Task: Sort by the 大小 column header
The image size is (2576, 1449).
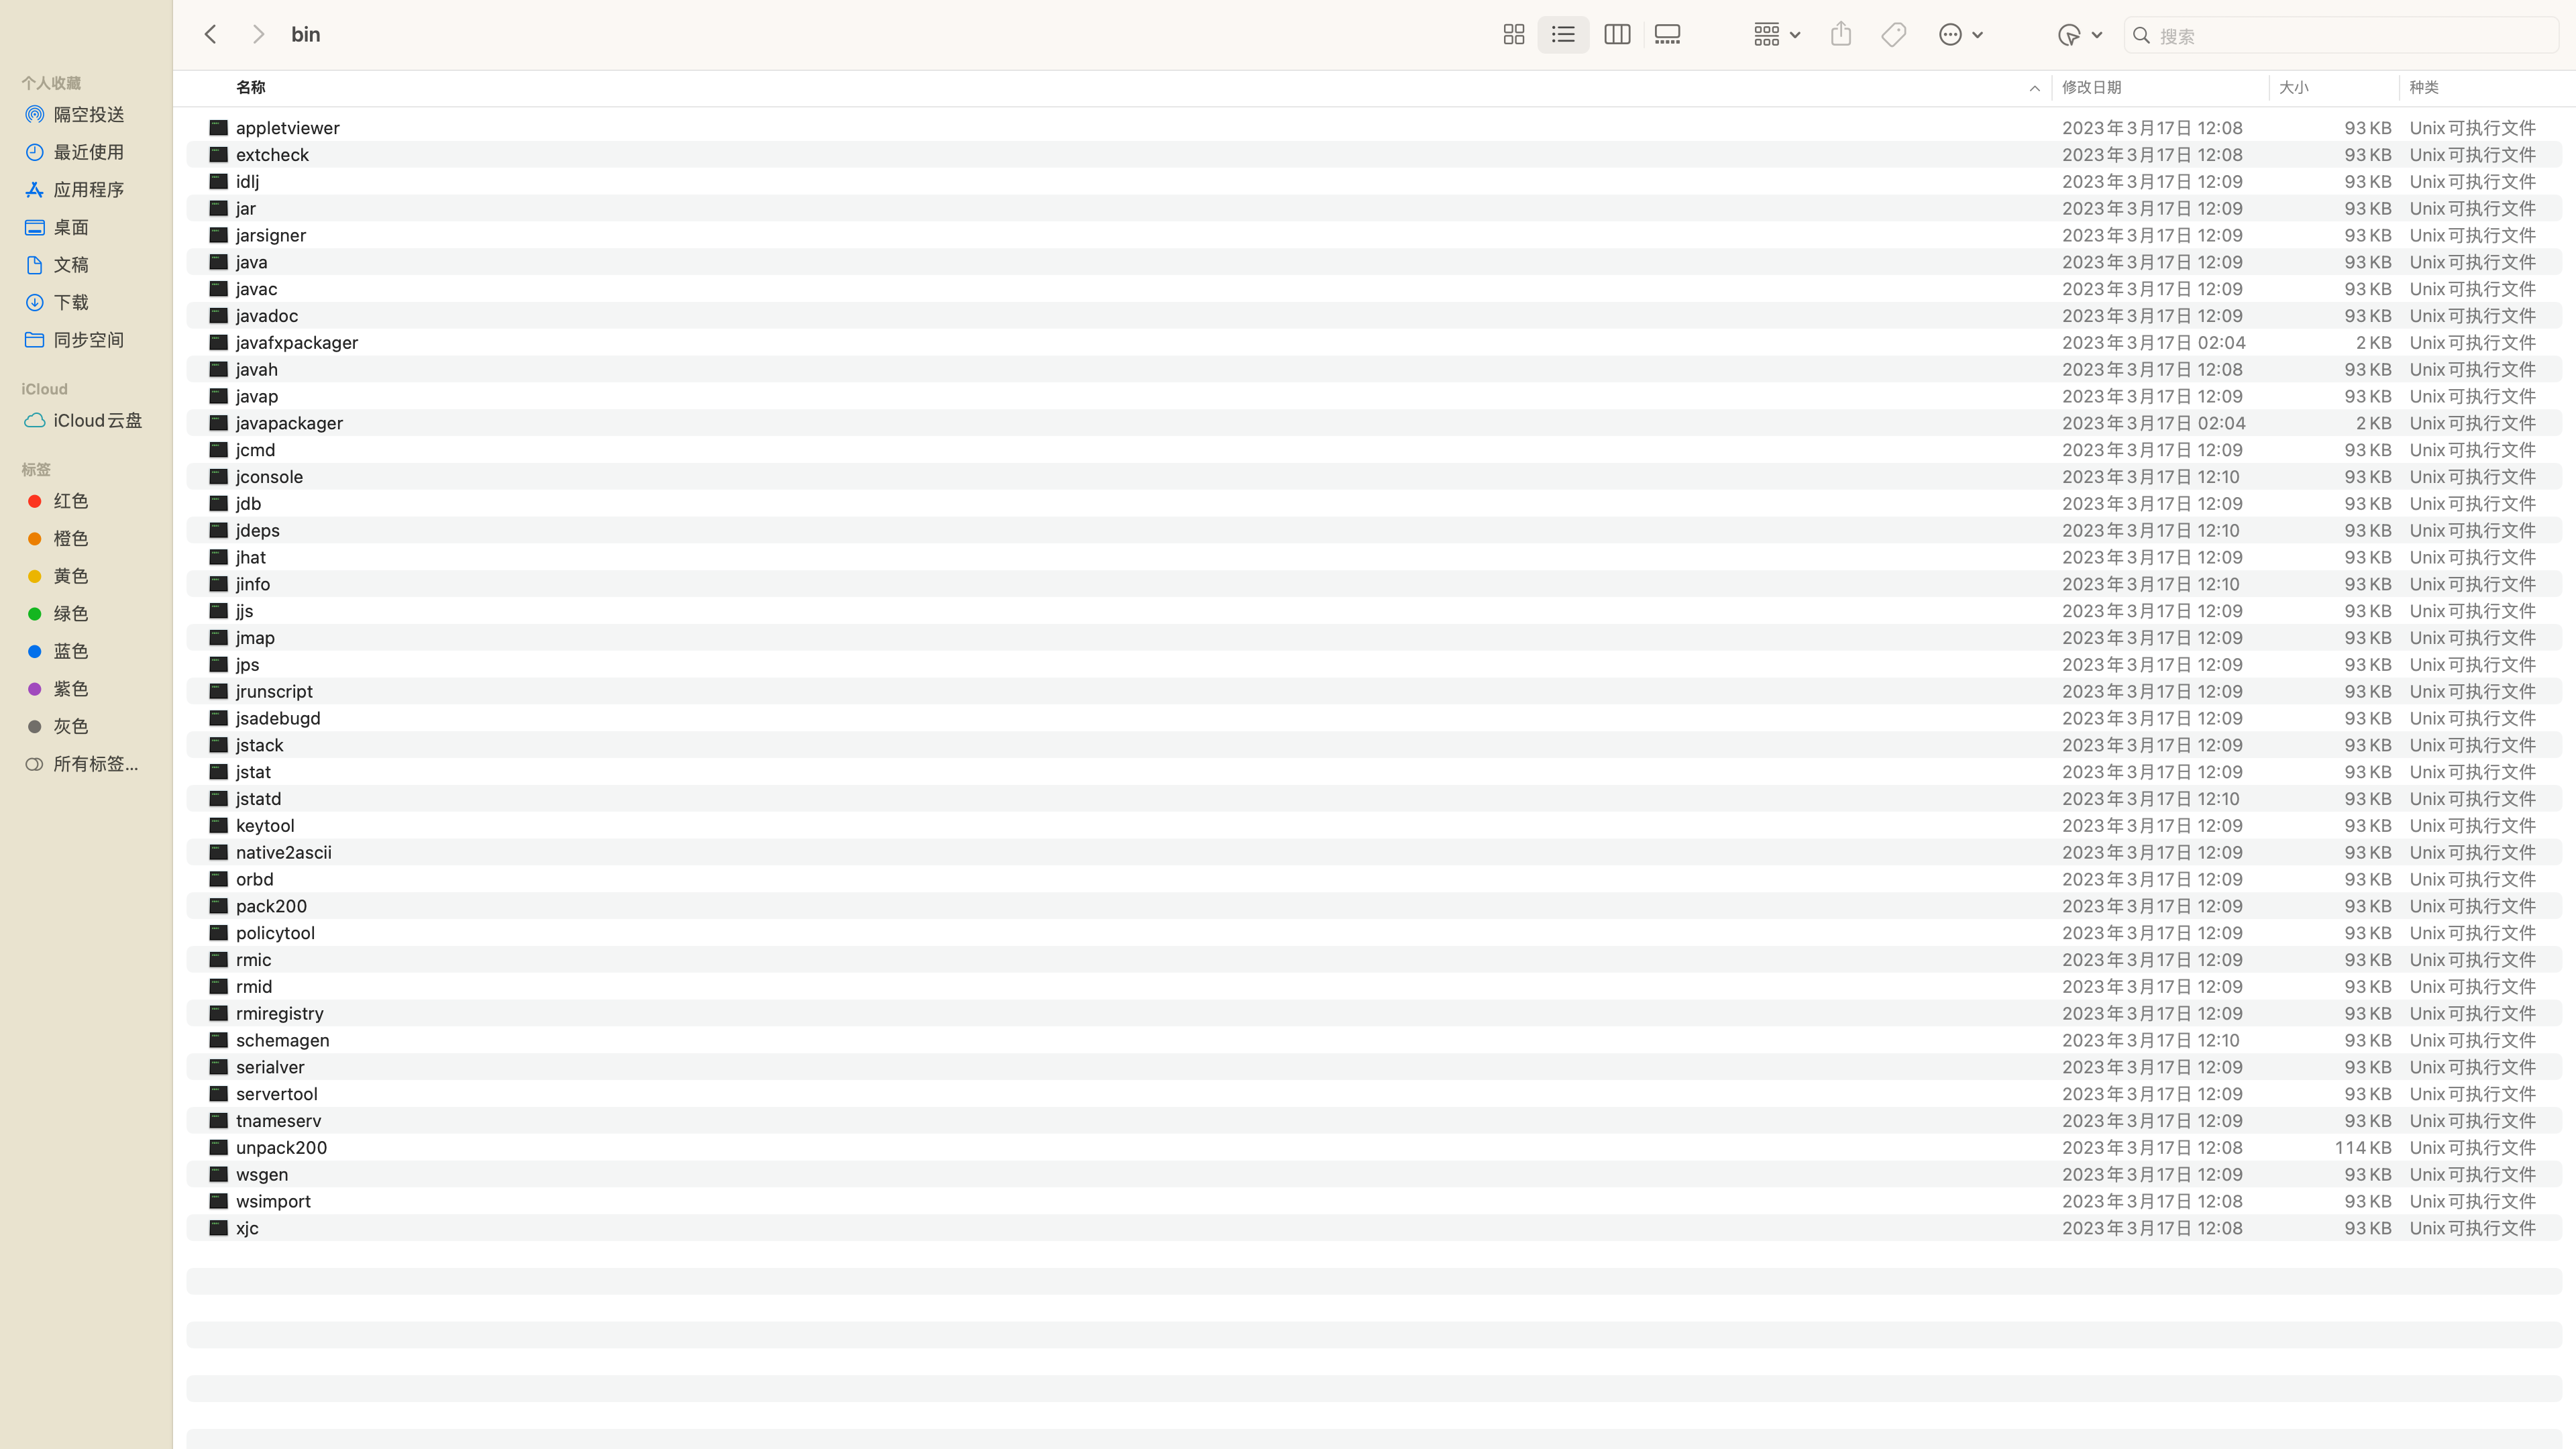Action: pos(2293,88)
